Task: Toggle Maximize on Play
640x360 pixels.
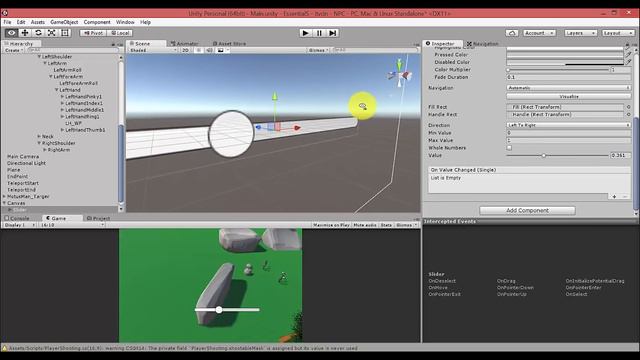Action: 331,225
